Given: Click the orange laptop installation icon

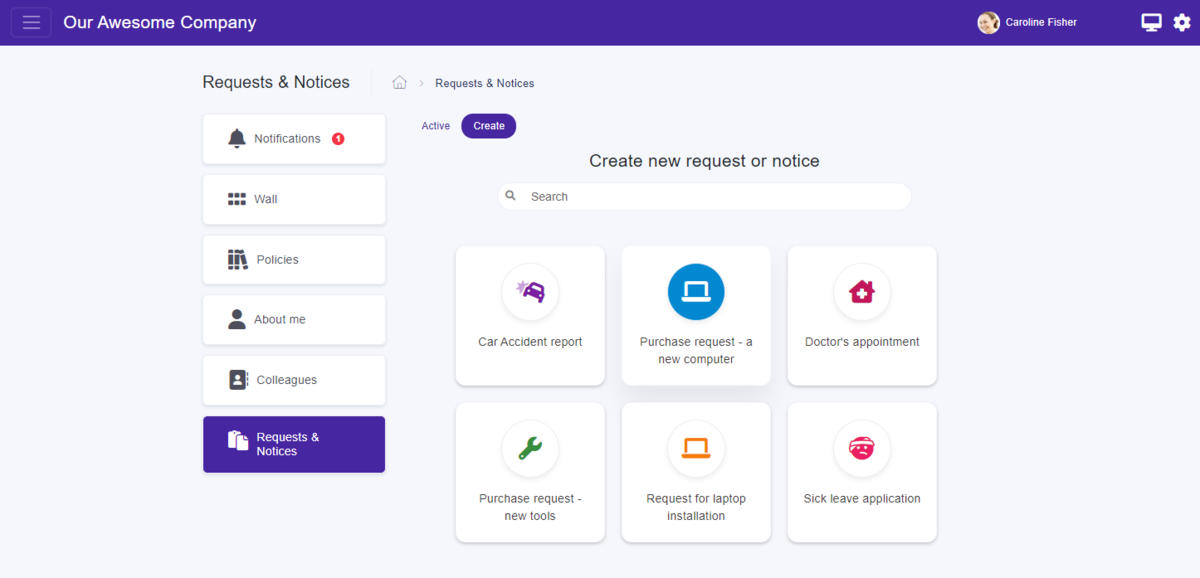Looking at the screenshot, I should pos(696,449).
